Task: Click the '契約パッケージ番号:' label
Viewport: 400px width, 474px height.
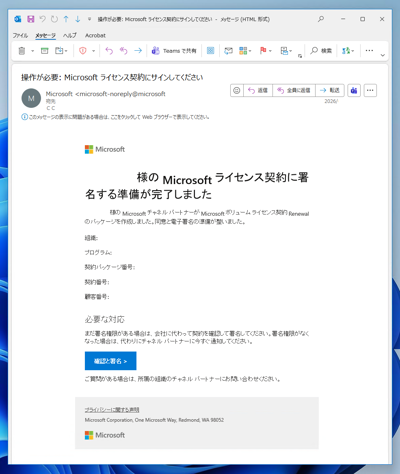Action: point(110,267)
